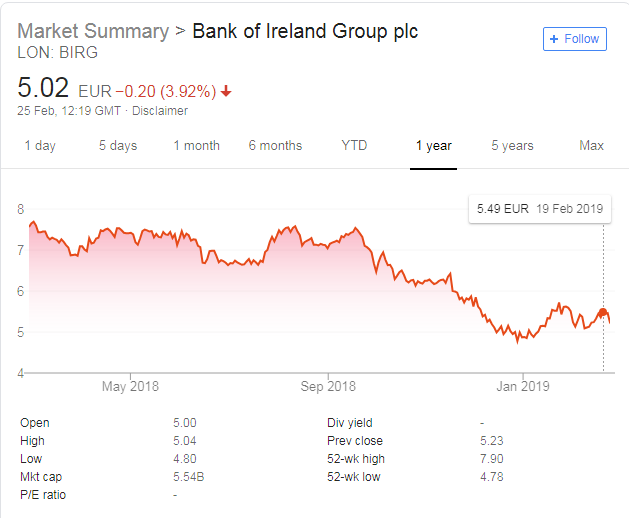
Task: Click the chart hover point marker
Action: coord(603,313)
